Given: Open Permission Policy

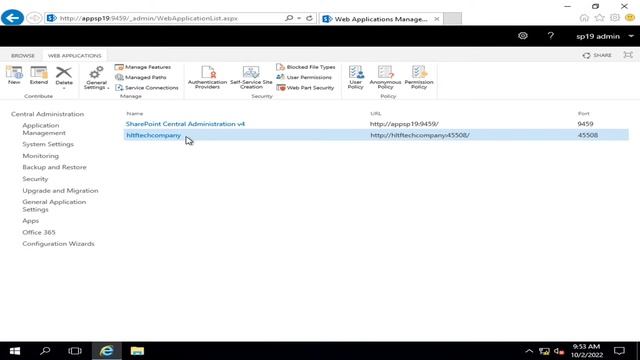Looking at the screenshot, I should (x=419, y=77).
